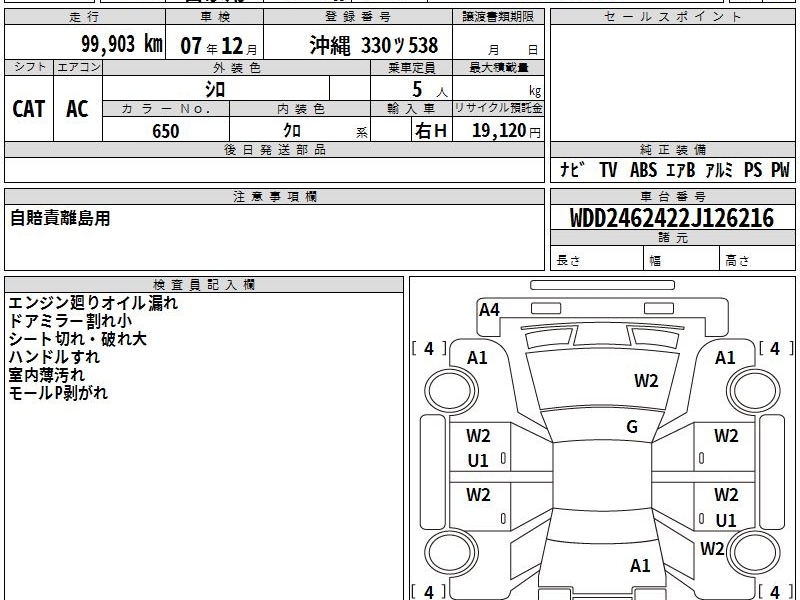Click the A4 mark on the front bumper

tap(489, 310)
